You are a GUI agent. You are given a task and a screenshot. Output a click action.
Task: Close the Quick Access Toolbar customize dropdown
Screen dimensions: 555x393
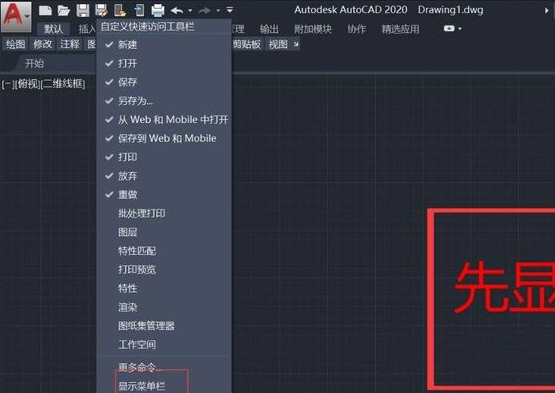pyautogui.click(x=230, y=10)
